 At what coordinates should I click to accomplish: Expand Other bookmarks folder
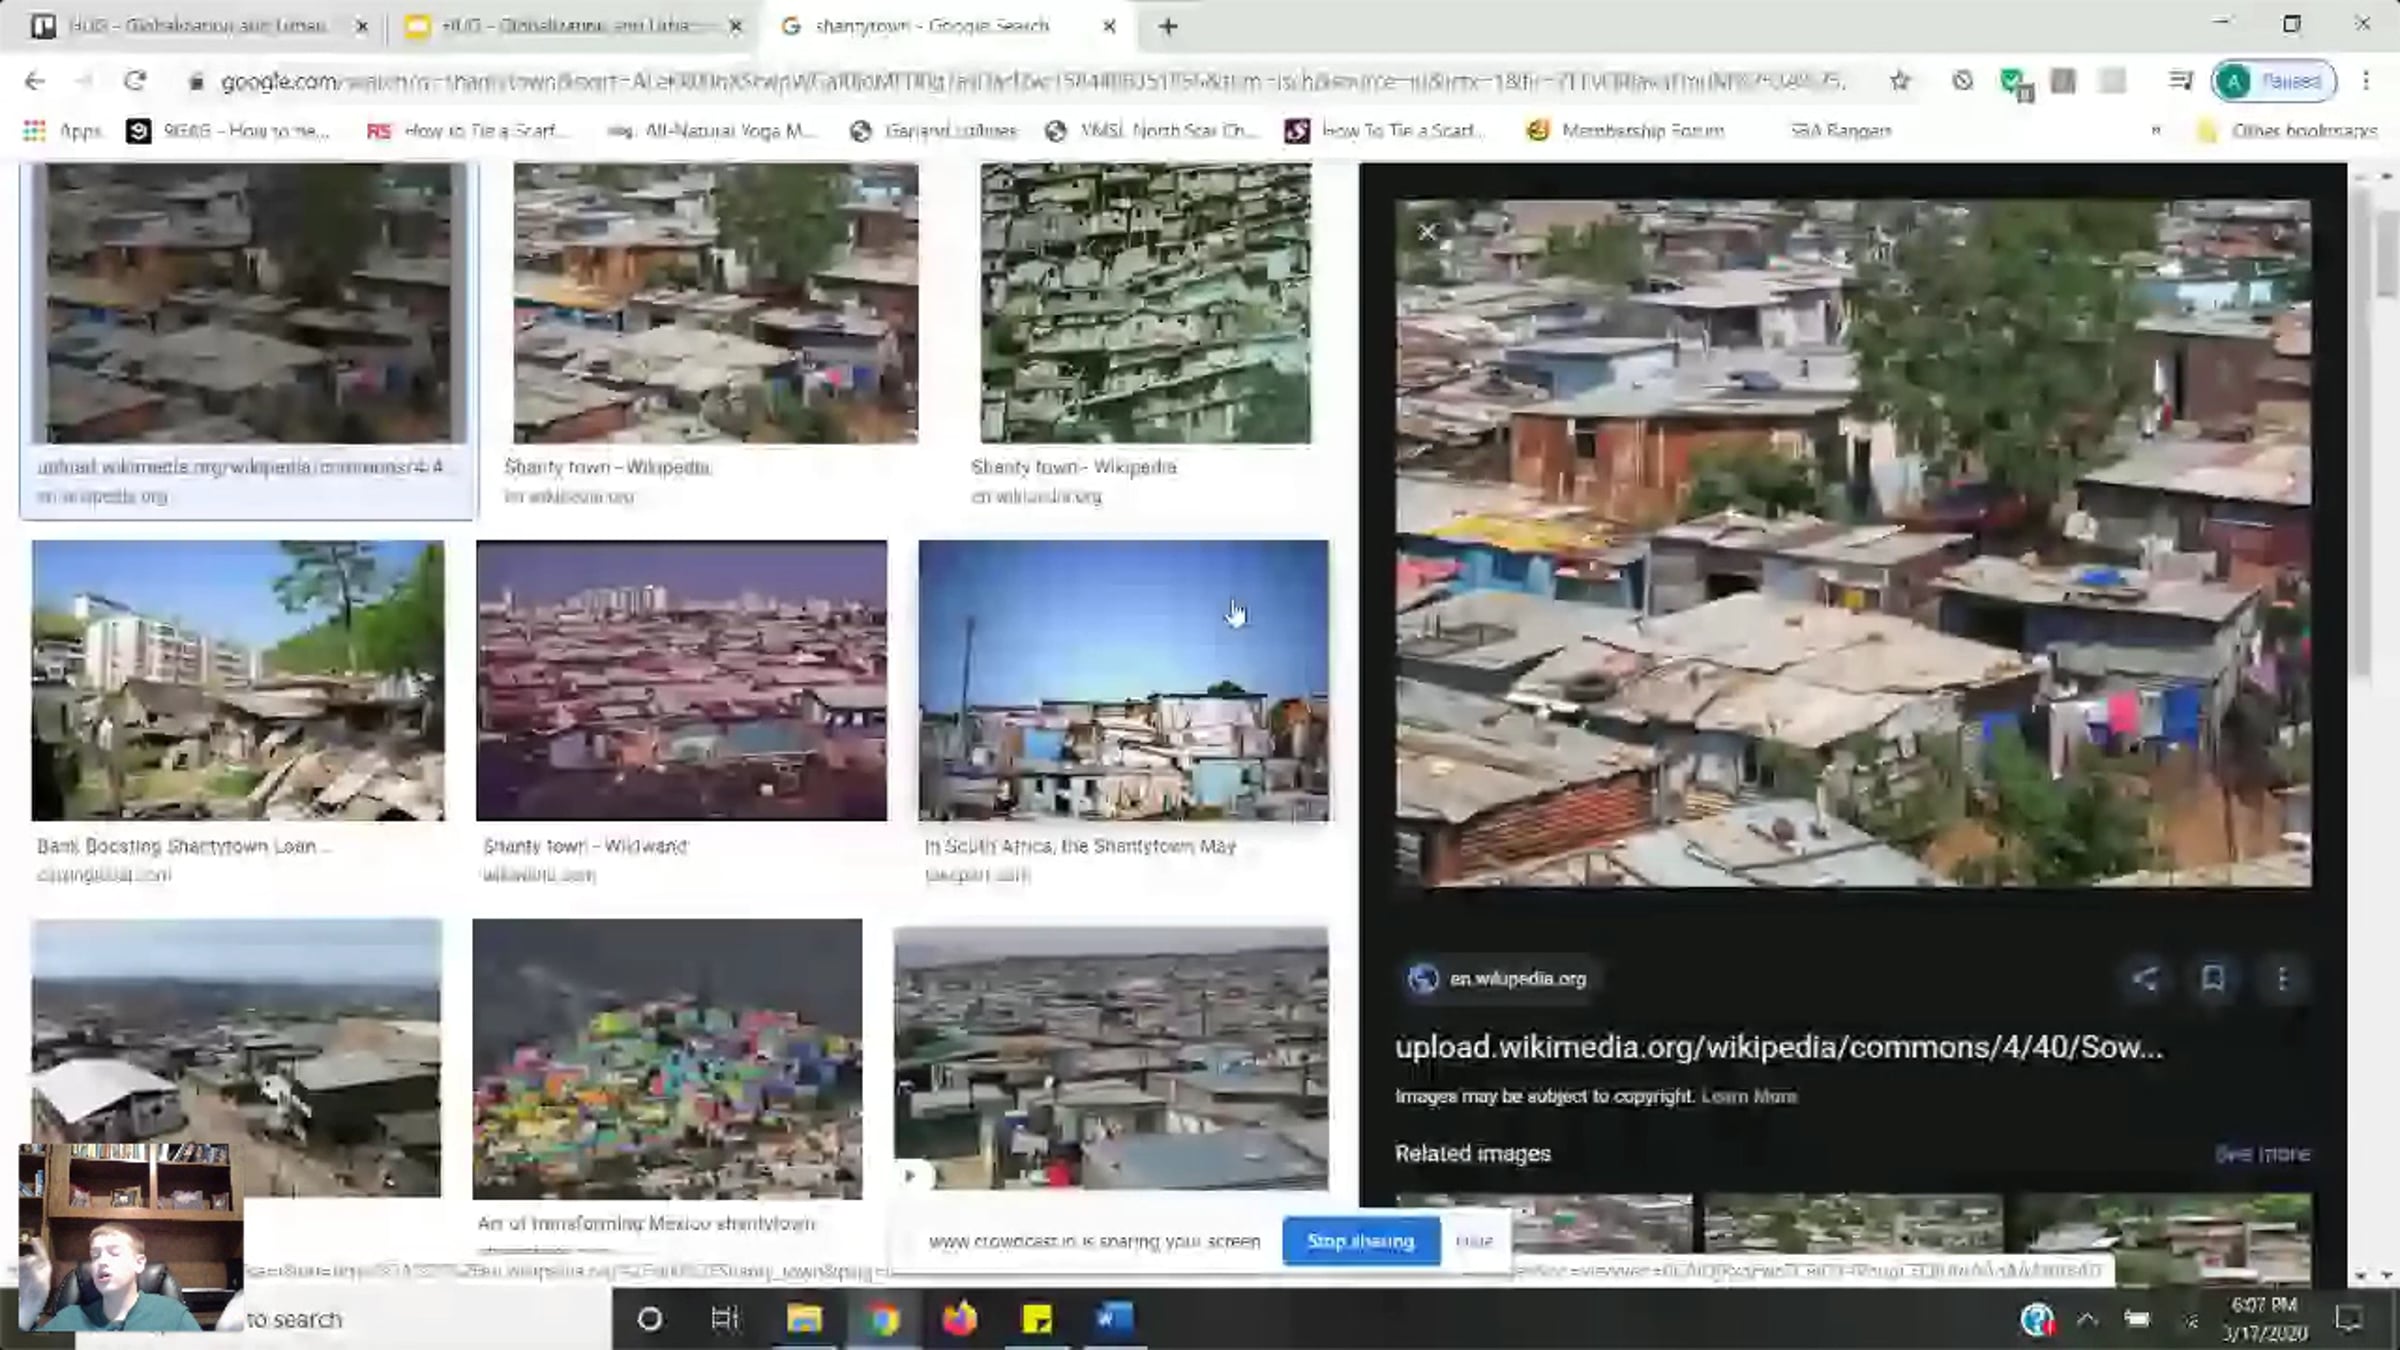click(x=2288, y=131)
